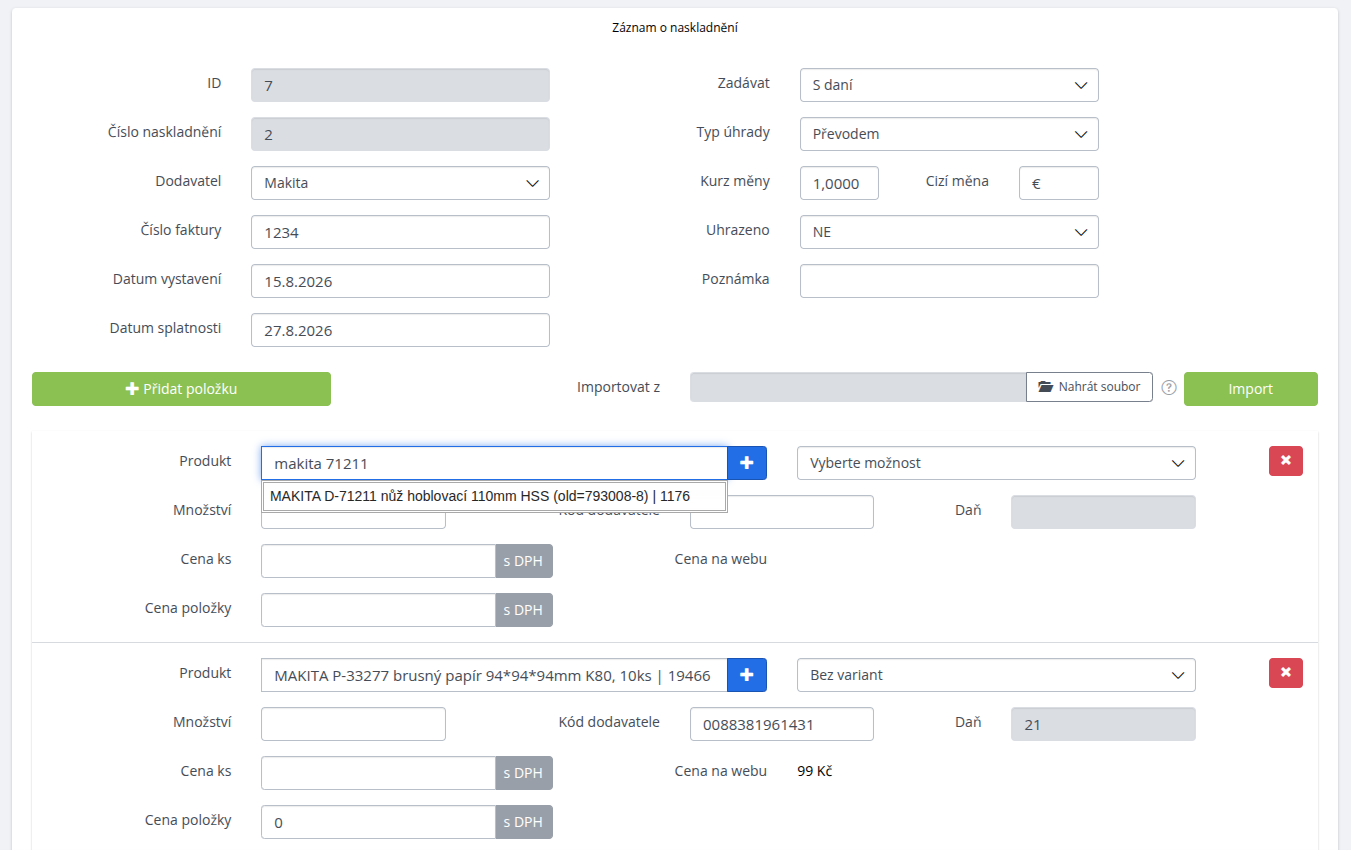Open the Uhrazeno dropdown showing NE

[949, 232]
